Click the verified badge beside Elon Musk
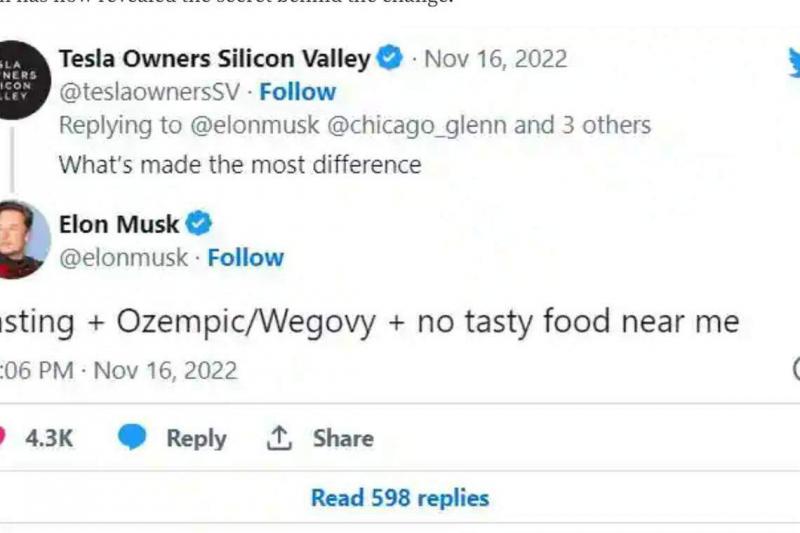Screen dimensions: 800x533 [x=200, y=223]
